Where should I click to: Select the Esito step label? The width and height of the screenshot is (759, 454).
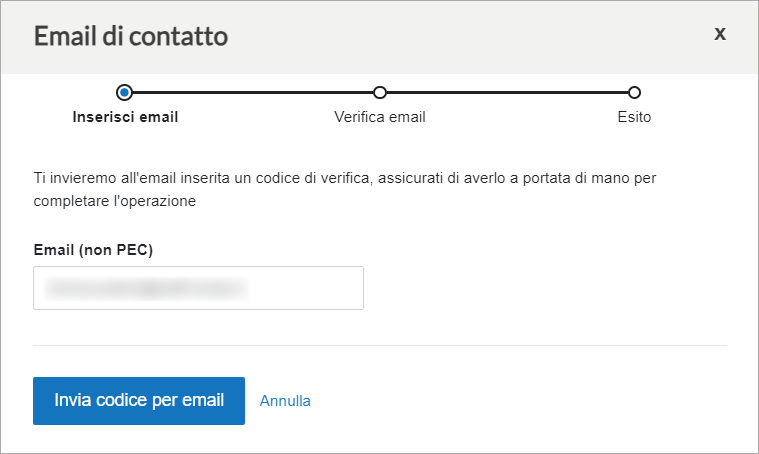(634, 117)
